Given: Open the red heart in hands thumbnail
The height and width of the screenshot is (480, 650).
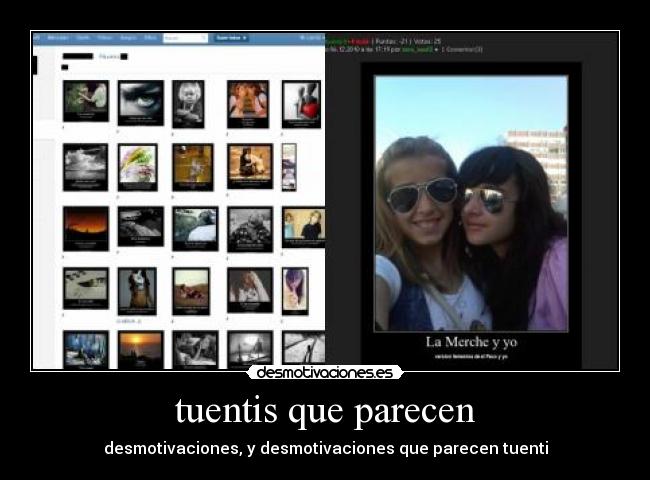Looking at the screenshot, I should [301, 104].
